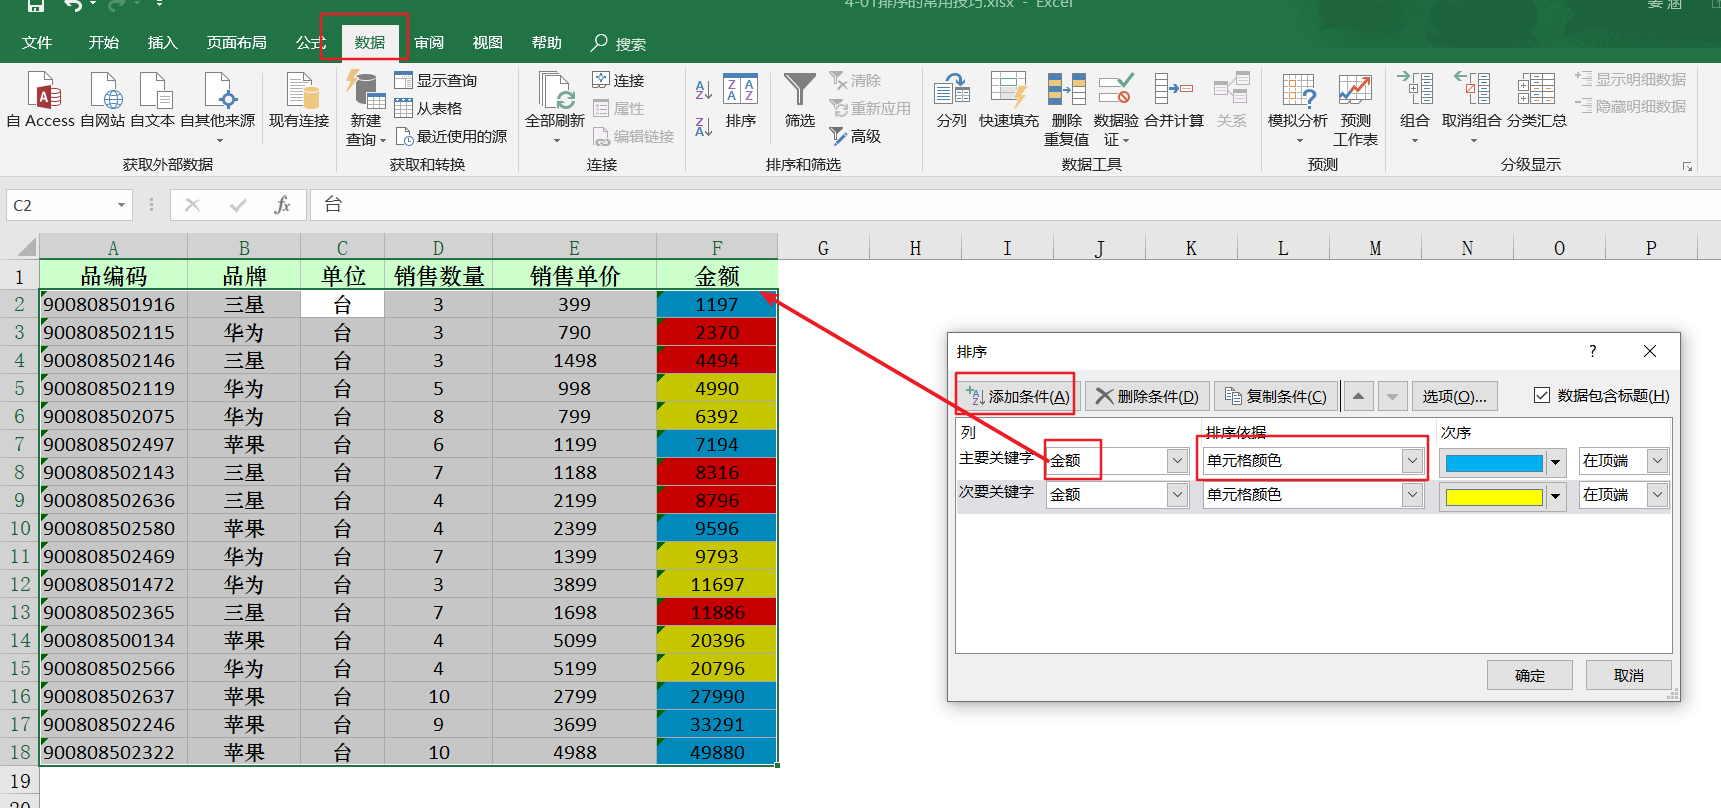Import data from text file (自文本)

pos(153,100)
